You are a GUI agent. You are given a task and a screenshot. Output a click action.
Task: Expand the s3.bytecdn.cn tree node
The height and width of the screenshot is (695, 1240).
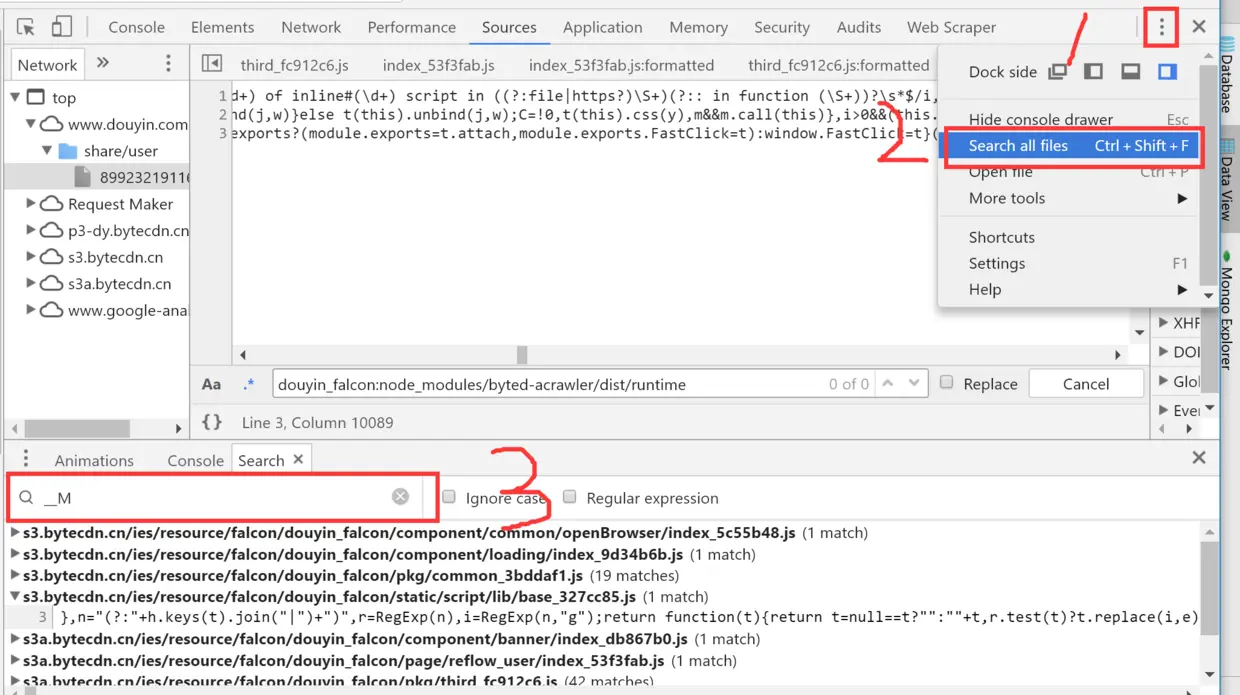click(31, 257)
